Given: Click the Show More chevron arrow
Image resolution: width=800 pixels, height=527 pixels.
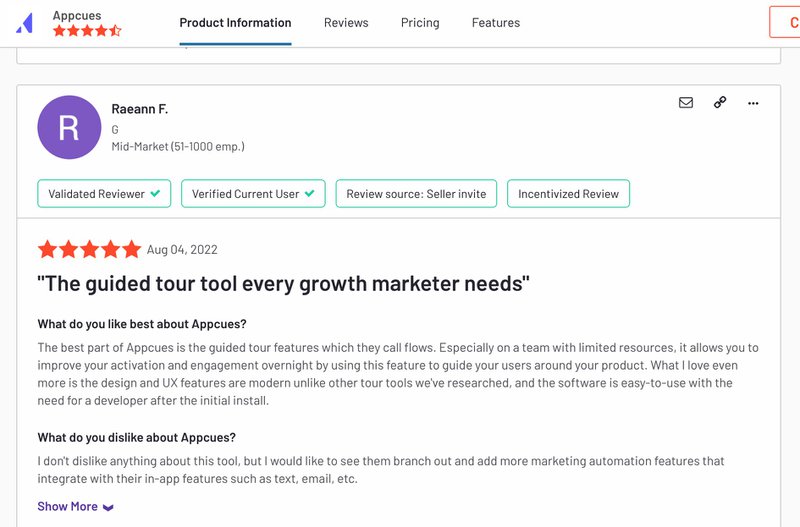Looking at the screenshot, I should (x=108, y=507).
